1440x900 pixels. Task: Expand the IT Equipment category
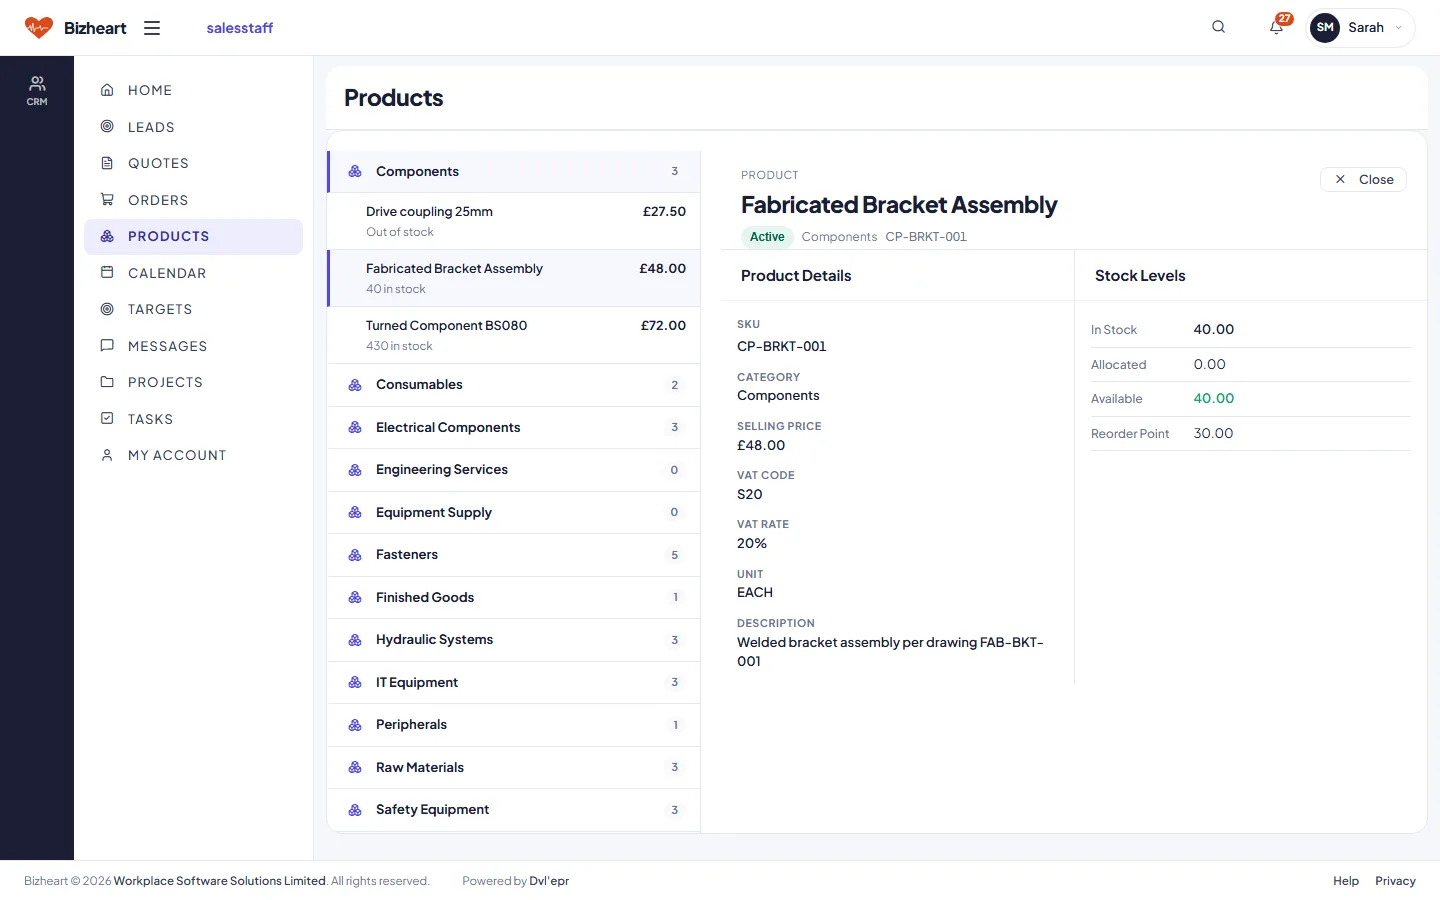[514, 682]
